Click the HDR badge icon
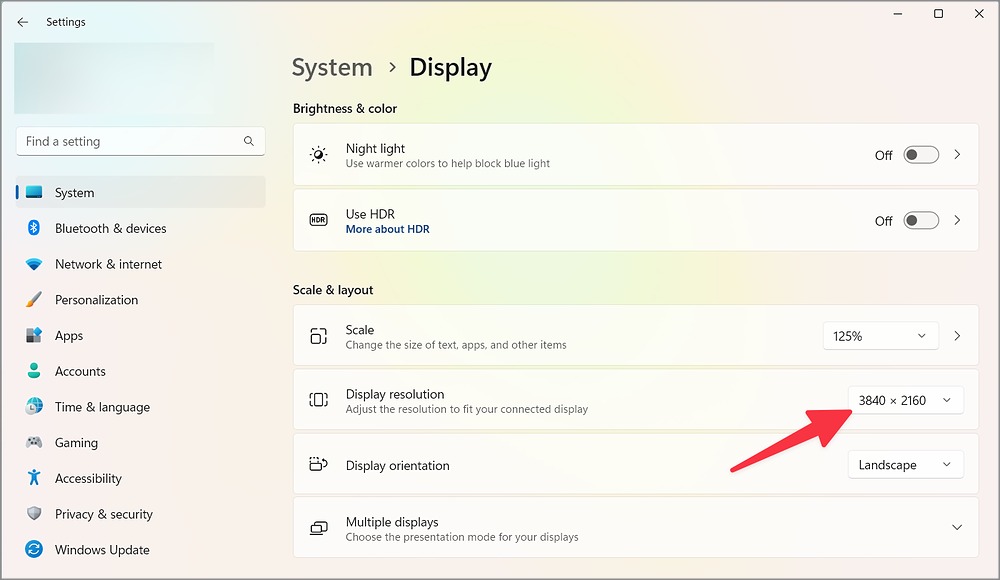 (318, 220)
